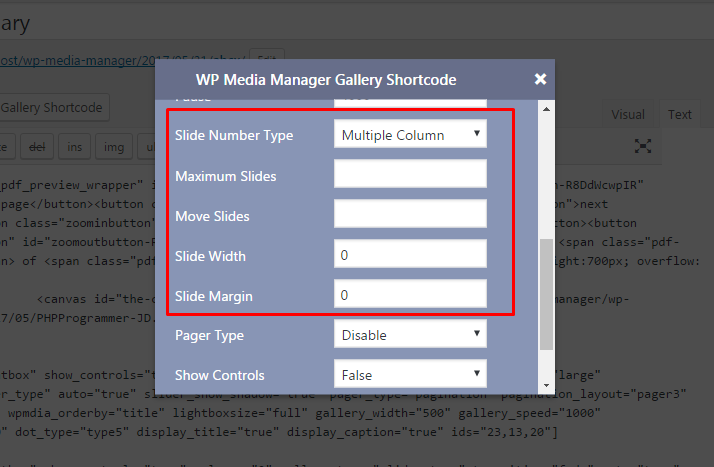Screen dimensions: 714x467
Task: Toggle distraction-free fullscreen editor icon
Action: [643, 146]
